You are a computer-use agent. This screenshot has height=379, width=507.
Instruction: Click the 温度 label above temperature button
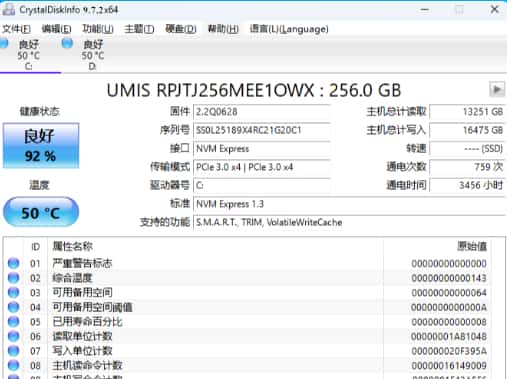coord(40,185)
